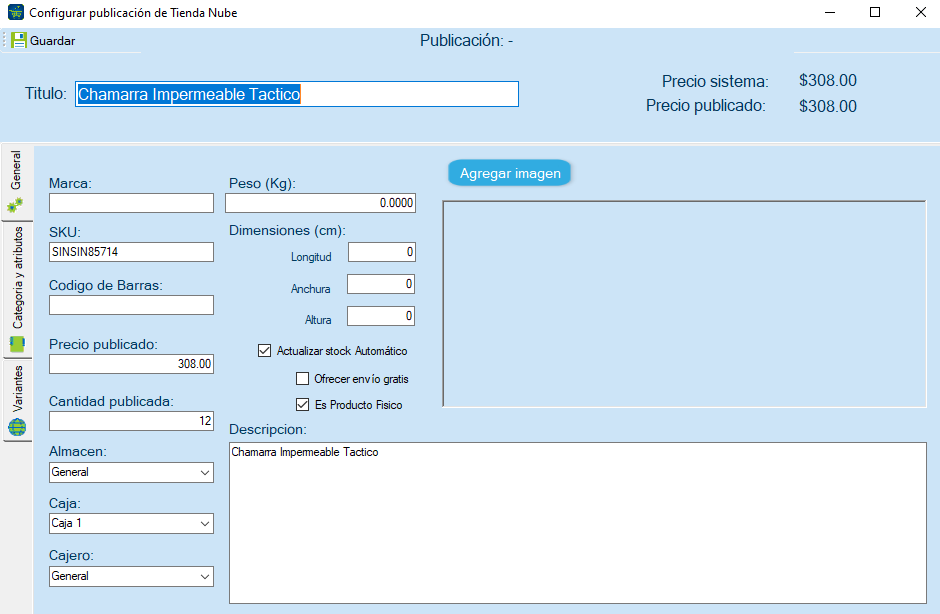Click the Marca input field
The height and width of the screenshot is (614, 940).
(x=131, y=203)
